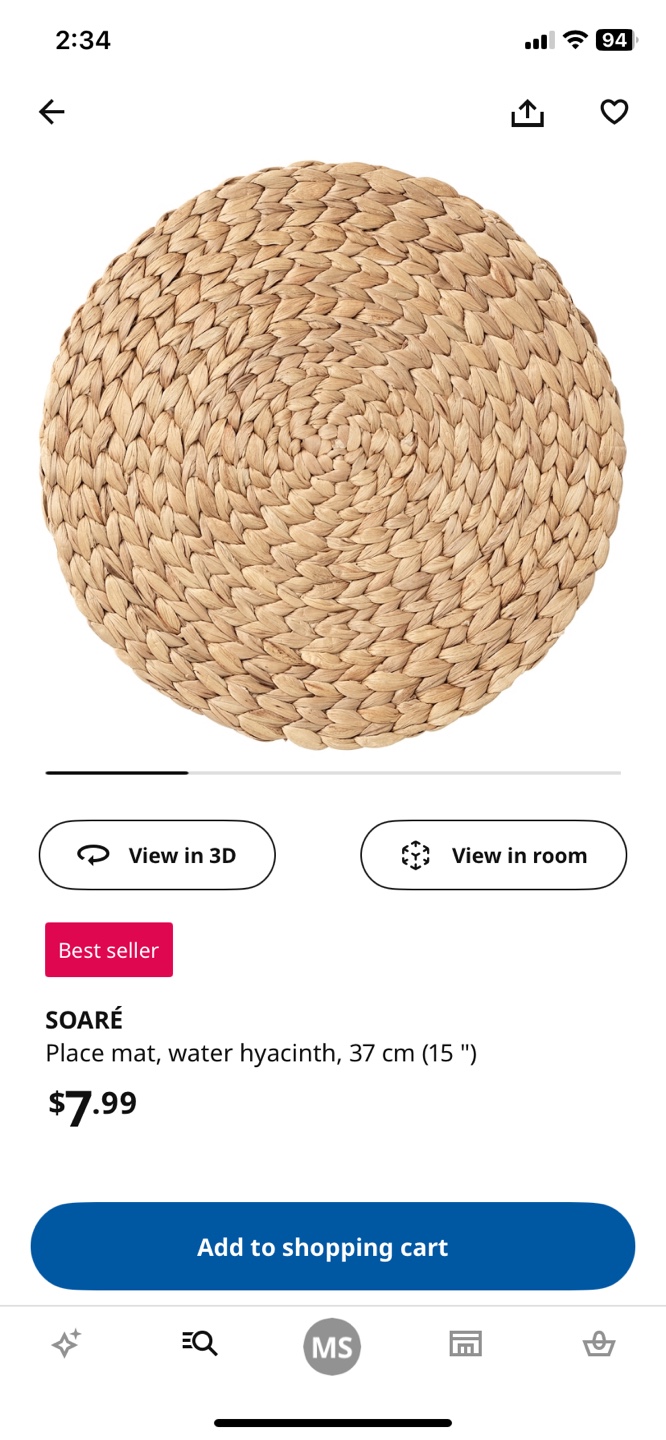Select the store tab icon
Viewport: 666px width, 1440px height.
point(465,1344)
